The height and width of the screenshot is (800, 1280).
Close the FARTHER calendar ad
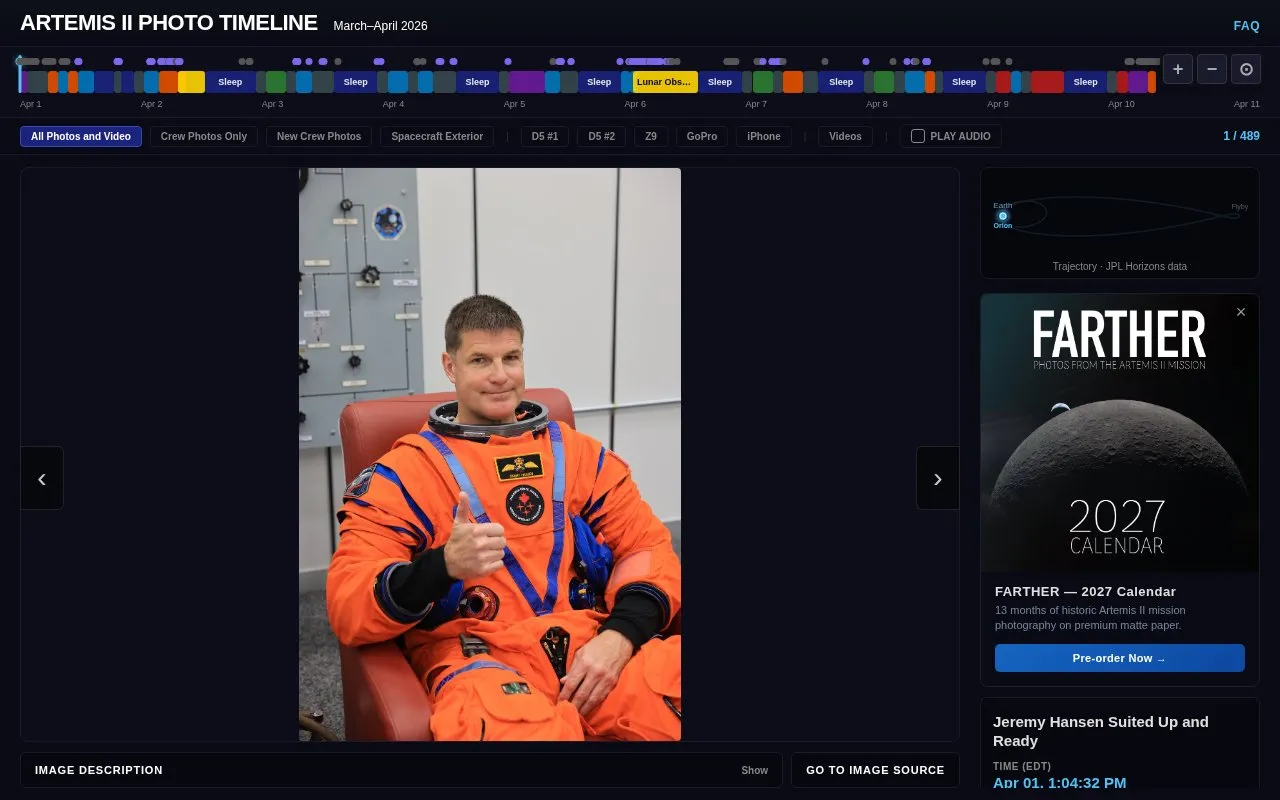(x=1241, y=312)
